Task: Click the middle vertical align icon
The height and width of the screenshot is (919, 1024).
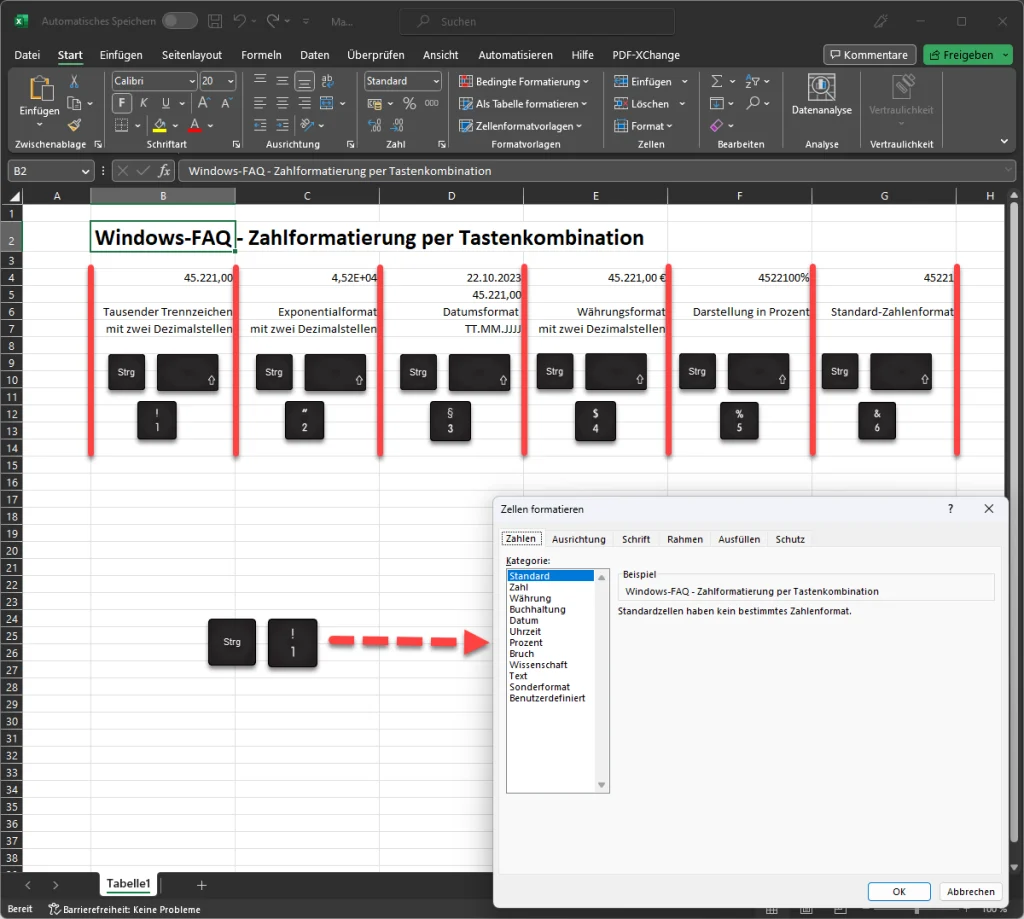Action: click(x=282, y=80)
